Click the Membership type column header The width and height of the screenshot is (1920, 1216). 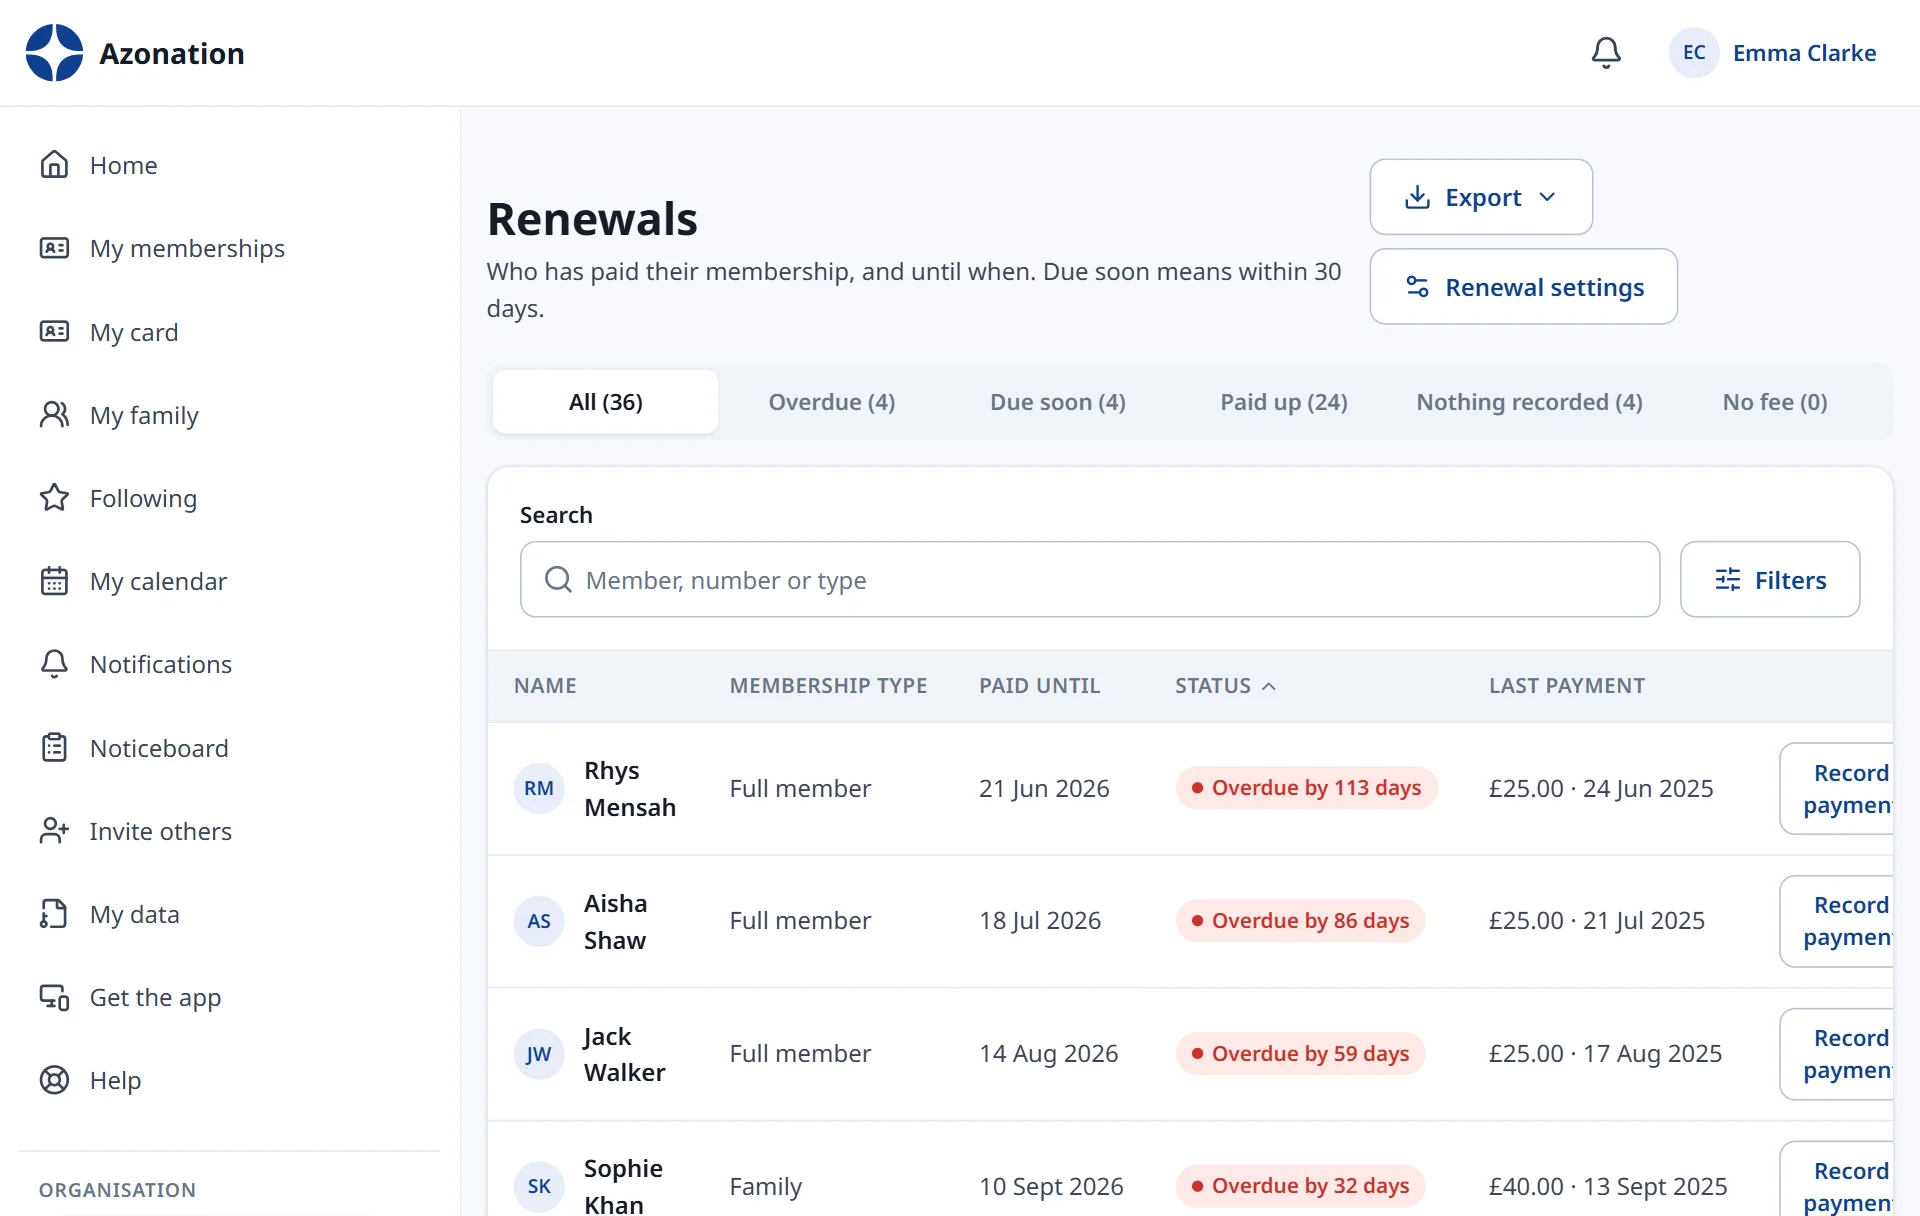[828, 686]
